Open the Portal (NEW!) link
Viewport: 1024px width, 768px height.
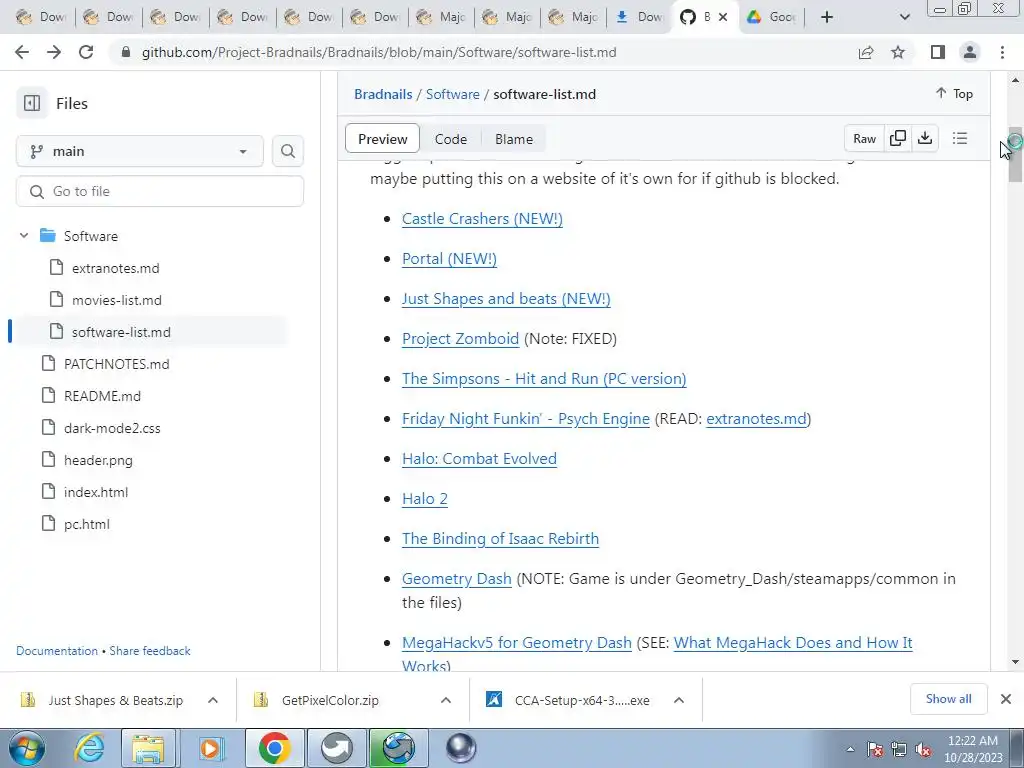point(449,259)
